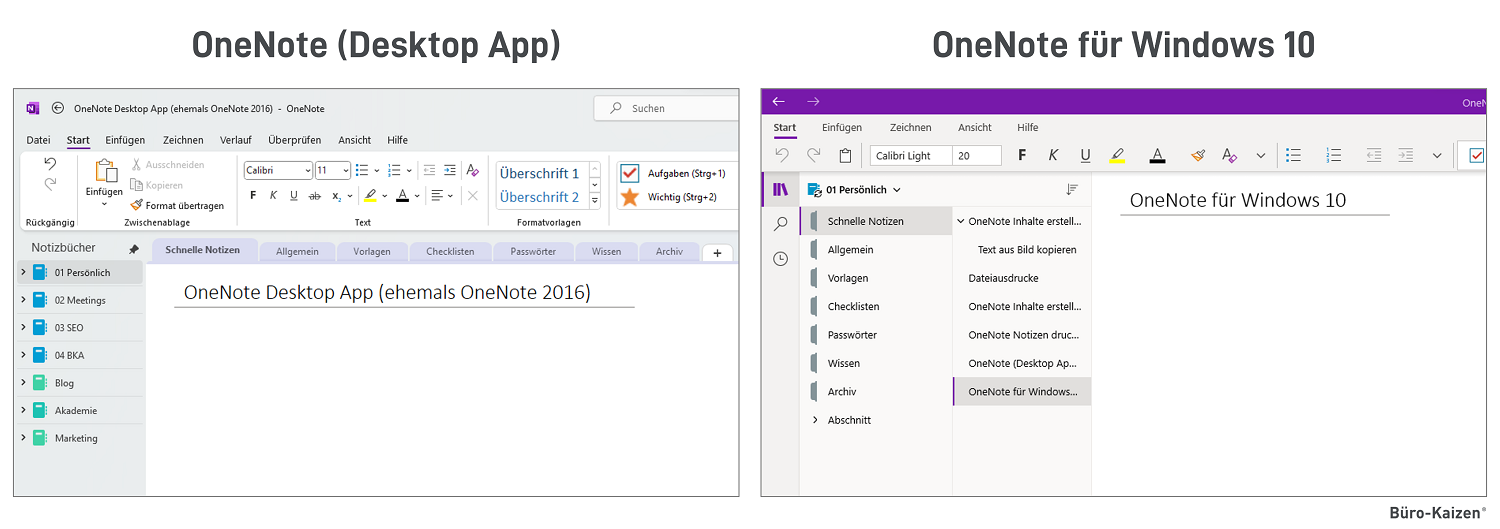
Task: Open the Verlauf tab
Action: [236, 140]
